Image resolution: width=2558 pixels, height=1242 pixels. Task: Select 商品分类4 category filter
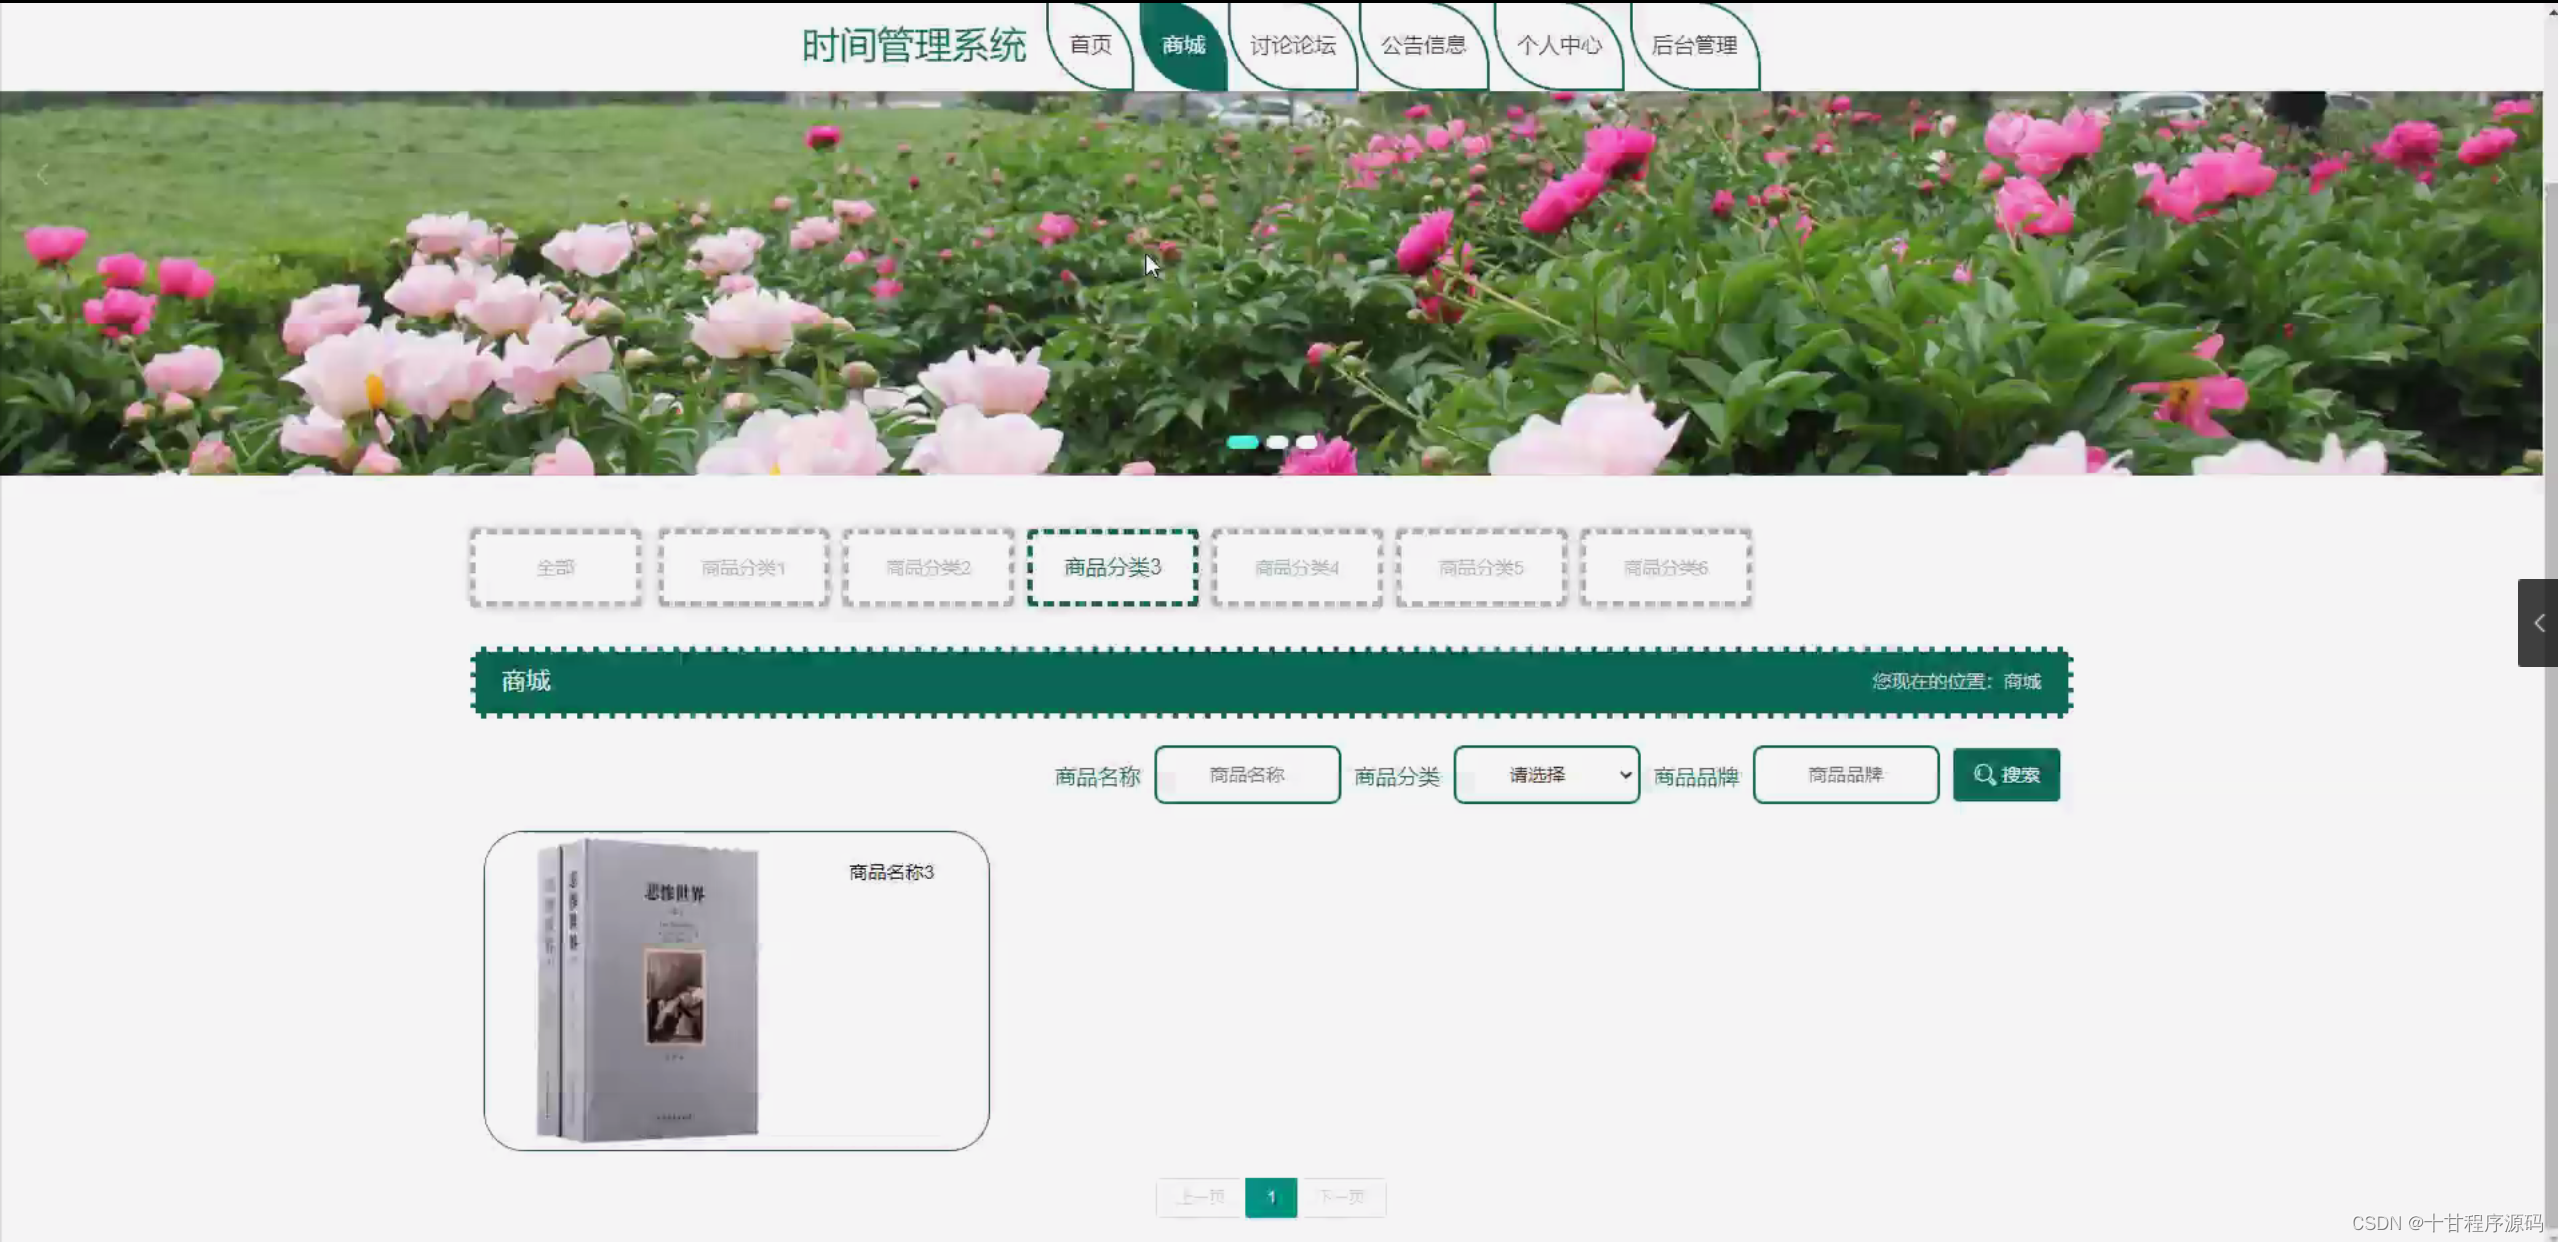(1297, 568)
